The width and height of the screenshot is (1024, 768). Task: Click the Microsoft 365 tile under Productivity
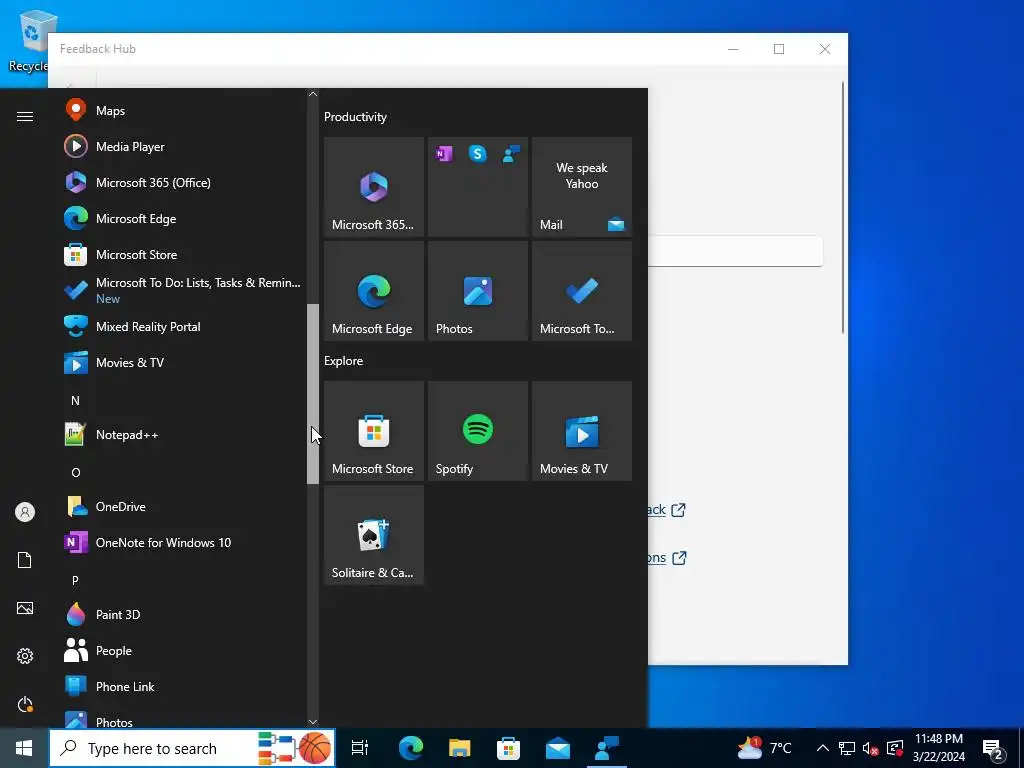pyautogui.click(x=374, y=187)
